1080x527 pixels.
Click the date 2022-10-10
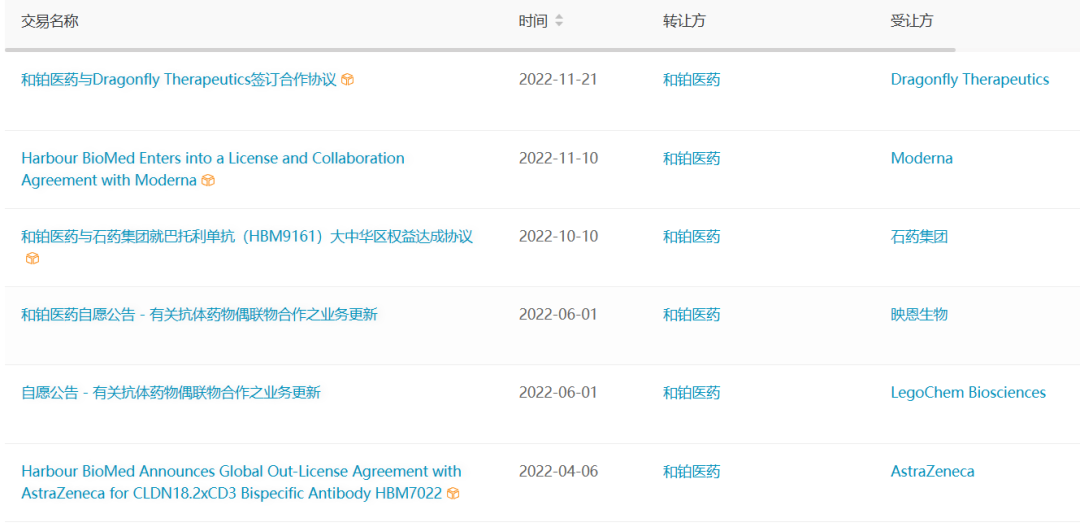pyautogui.click(x=559, y=236)
